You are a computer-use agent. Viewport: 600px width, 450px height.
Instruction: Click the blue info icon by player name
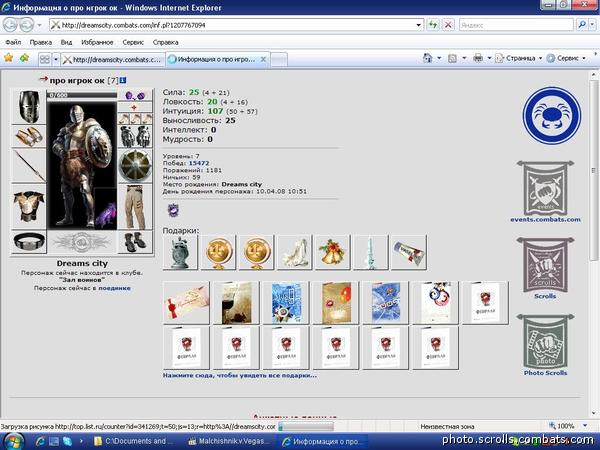point(122,80)
